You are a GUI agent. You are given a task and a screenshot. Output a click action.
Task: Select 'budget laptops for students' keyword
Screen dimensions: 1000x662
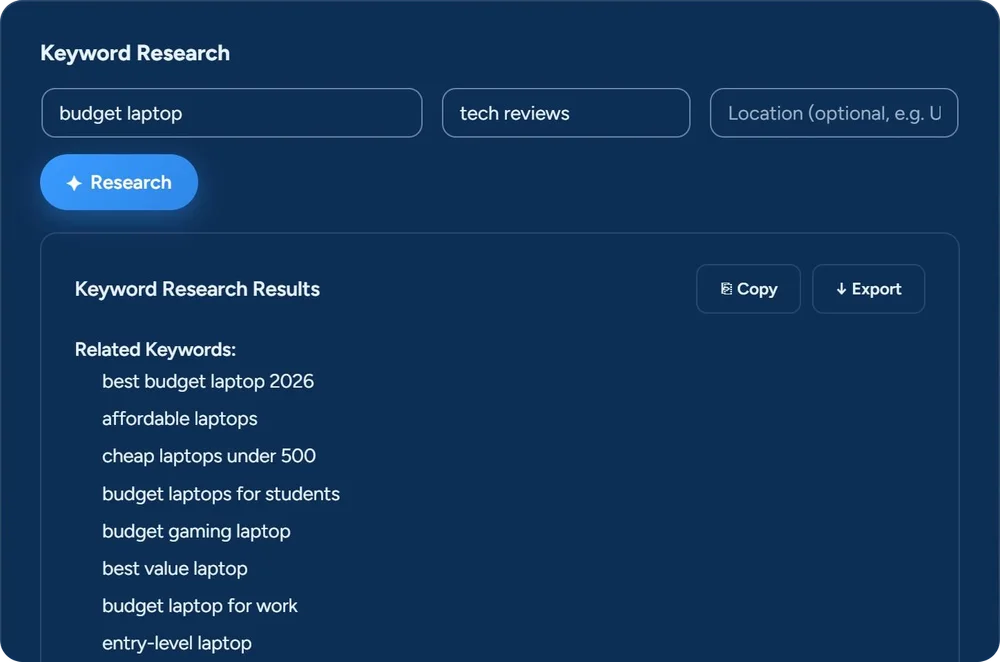coord(221,494)
